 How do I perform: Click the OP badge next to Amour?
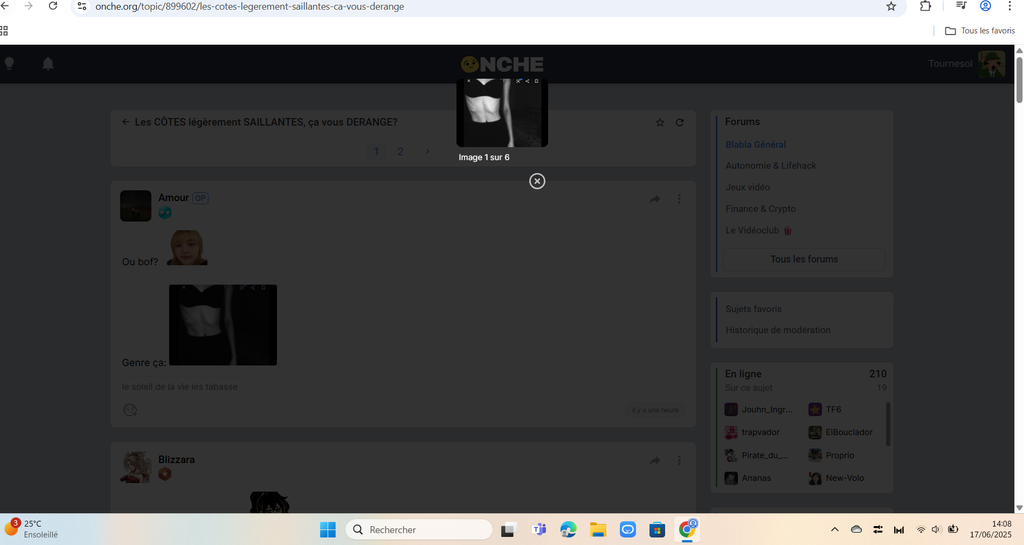(200, 198)
